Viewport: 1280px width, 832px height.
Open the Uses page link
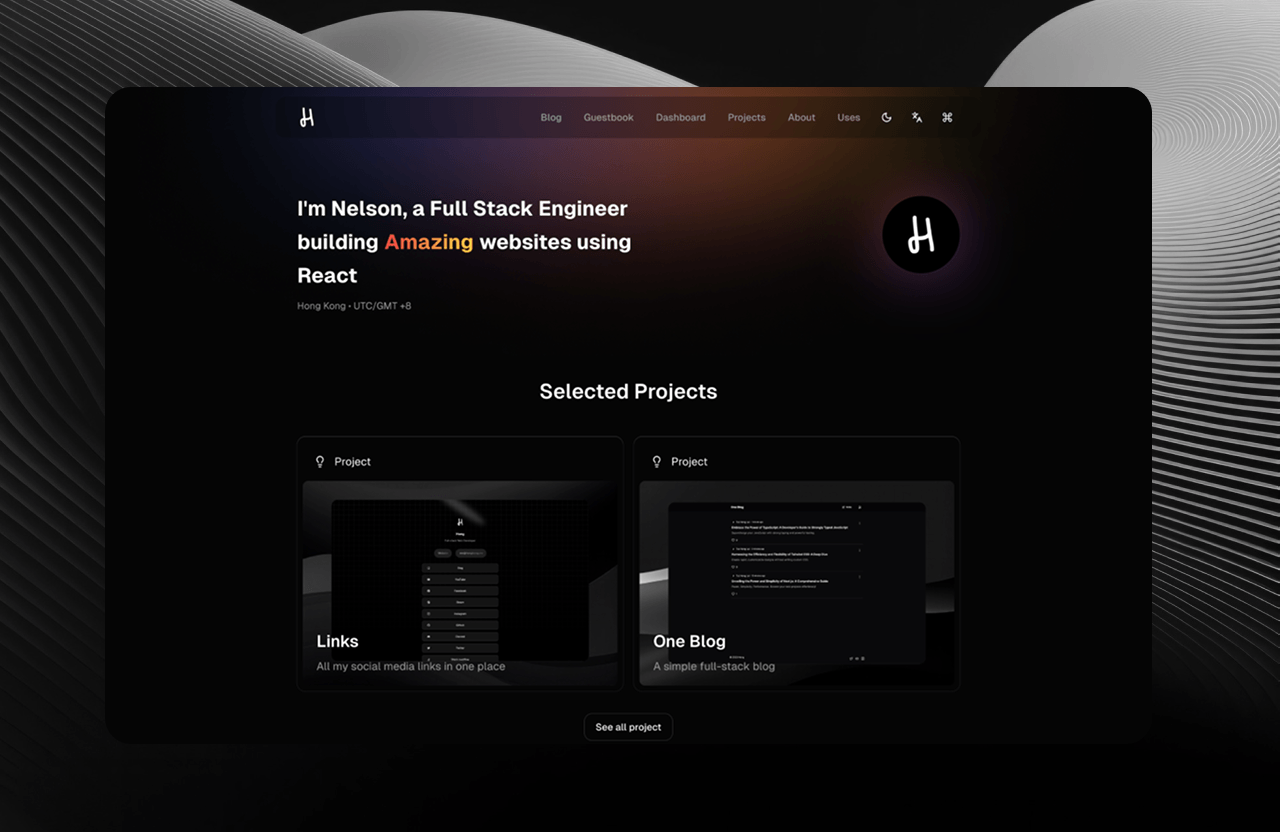(x=848, y=118)
